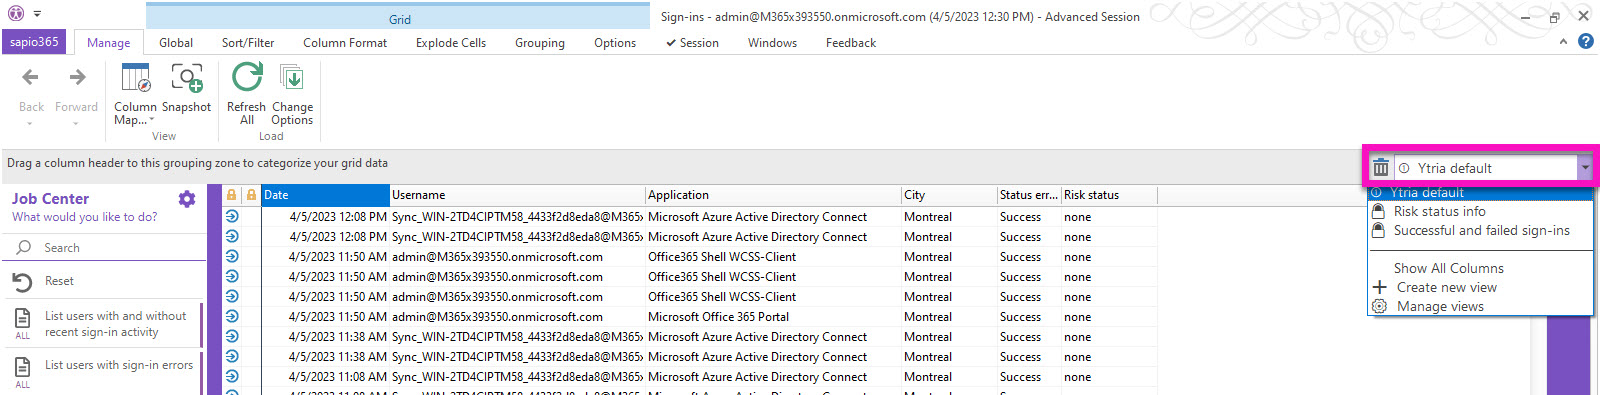The image size is (1600, 395).
Task: Switch to the Sort/Filter tab
Action: pos(248,43)
